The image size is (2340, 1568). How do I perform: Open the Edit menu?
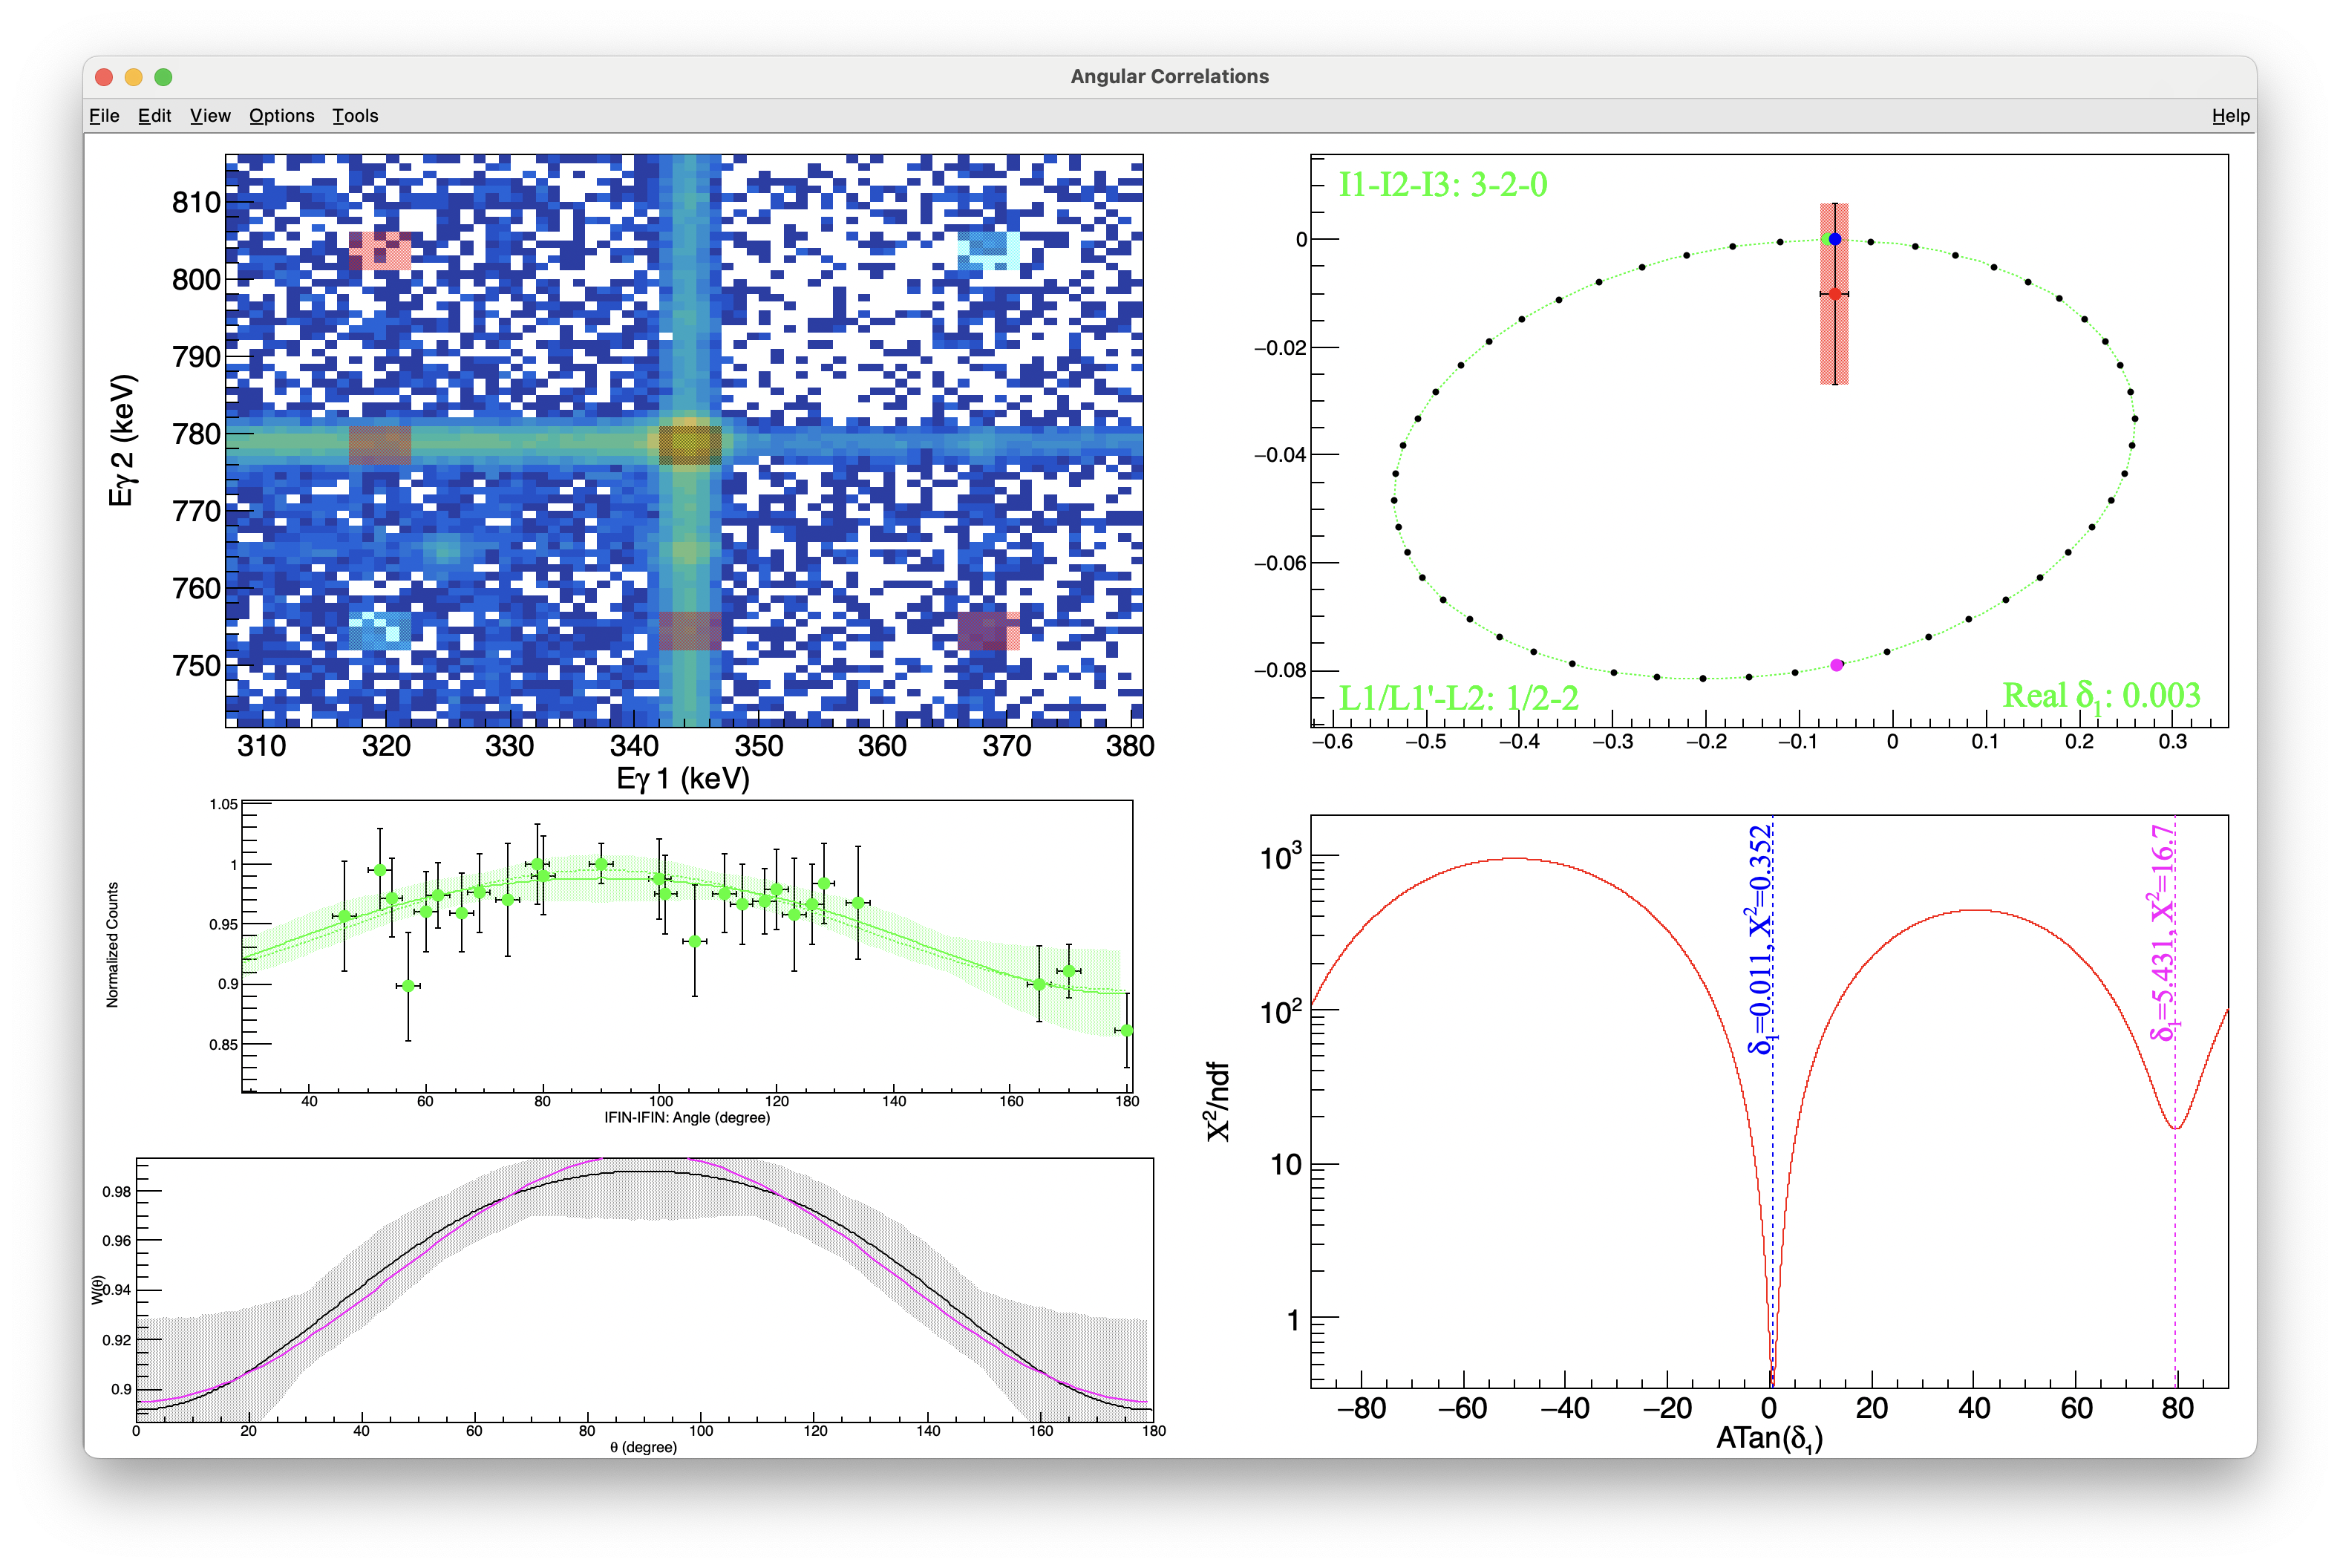tap(154, 116)
